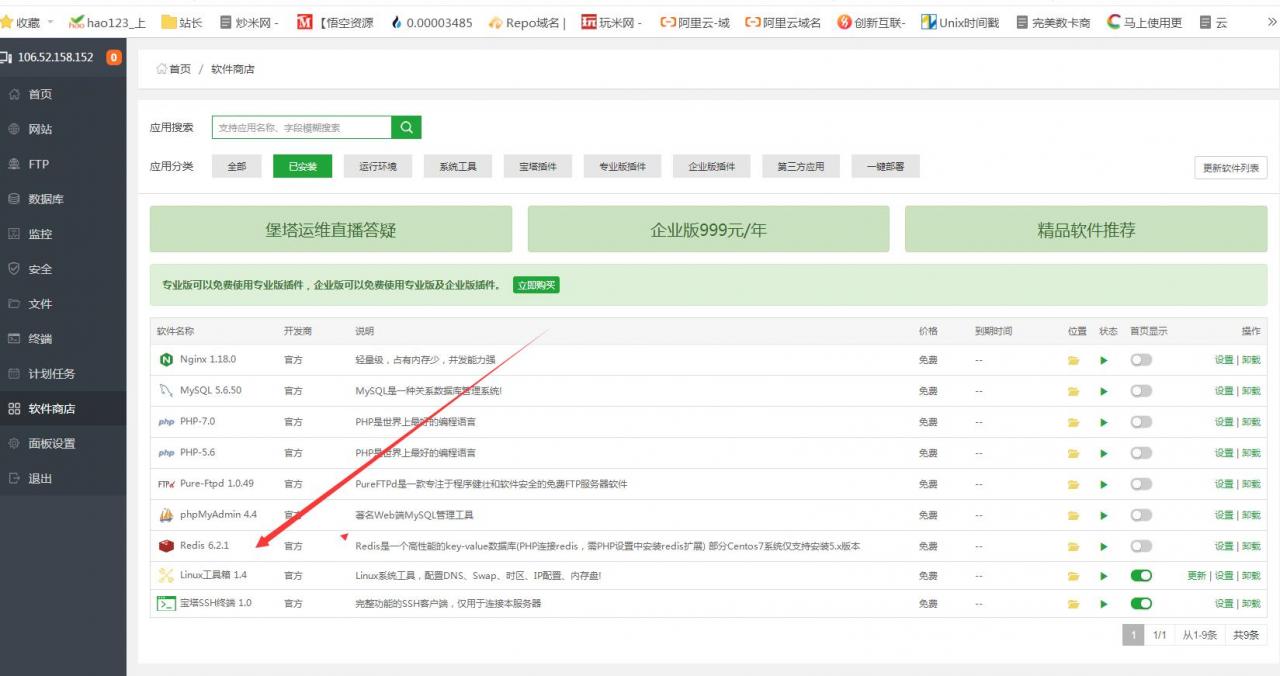Enable homepage display toggle for Nginx
The height and width of the screenshot is (676, 1280).
(1140, 360)
